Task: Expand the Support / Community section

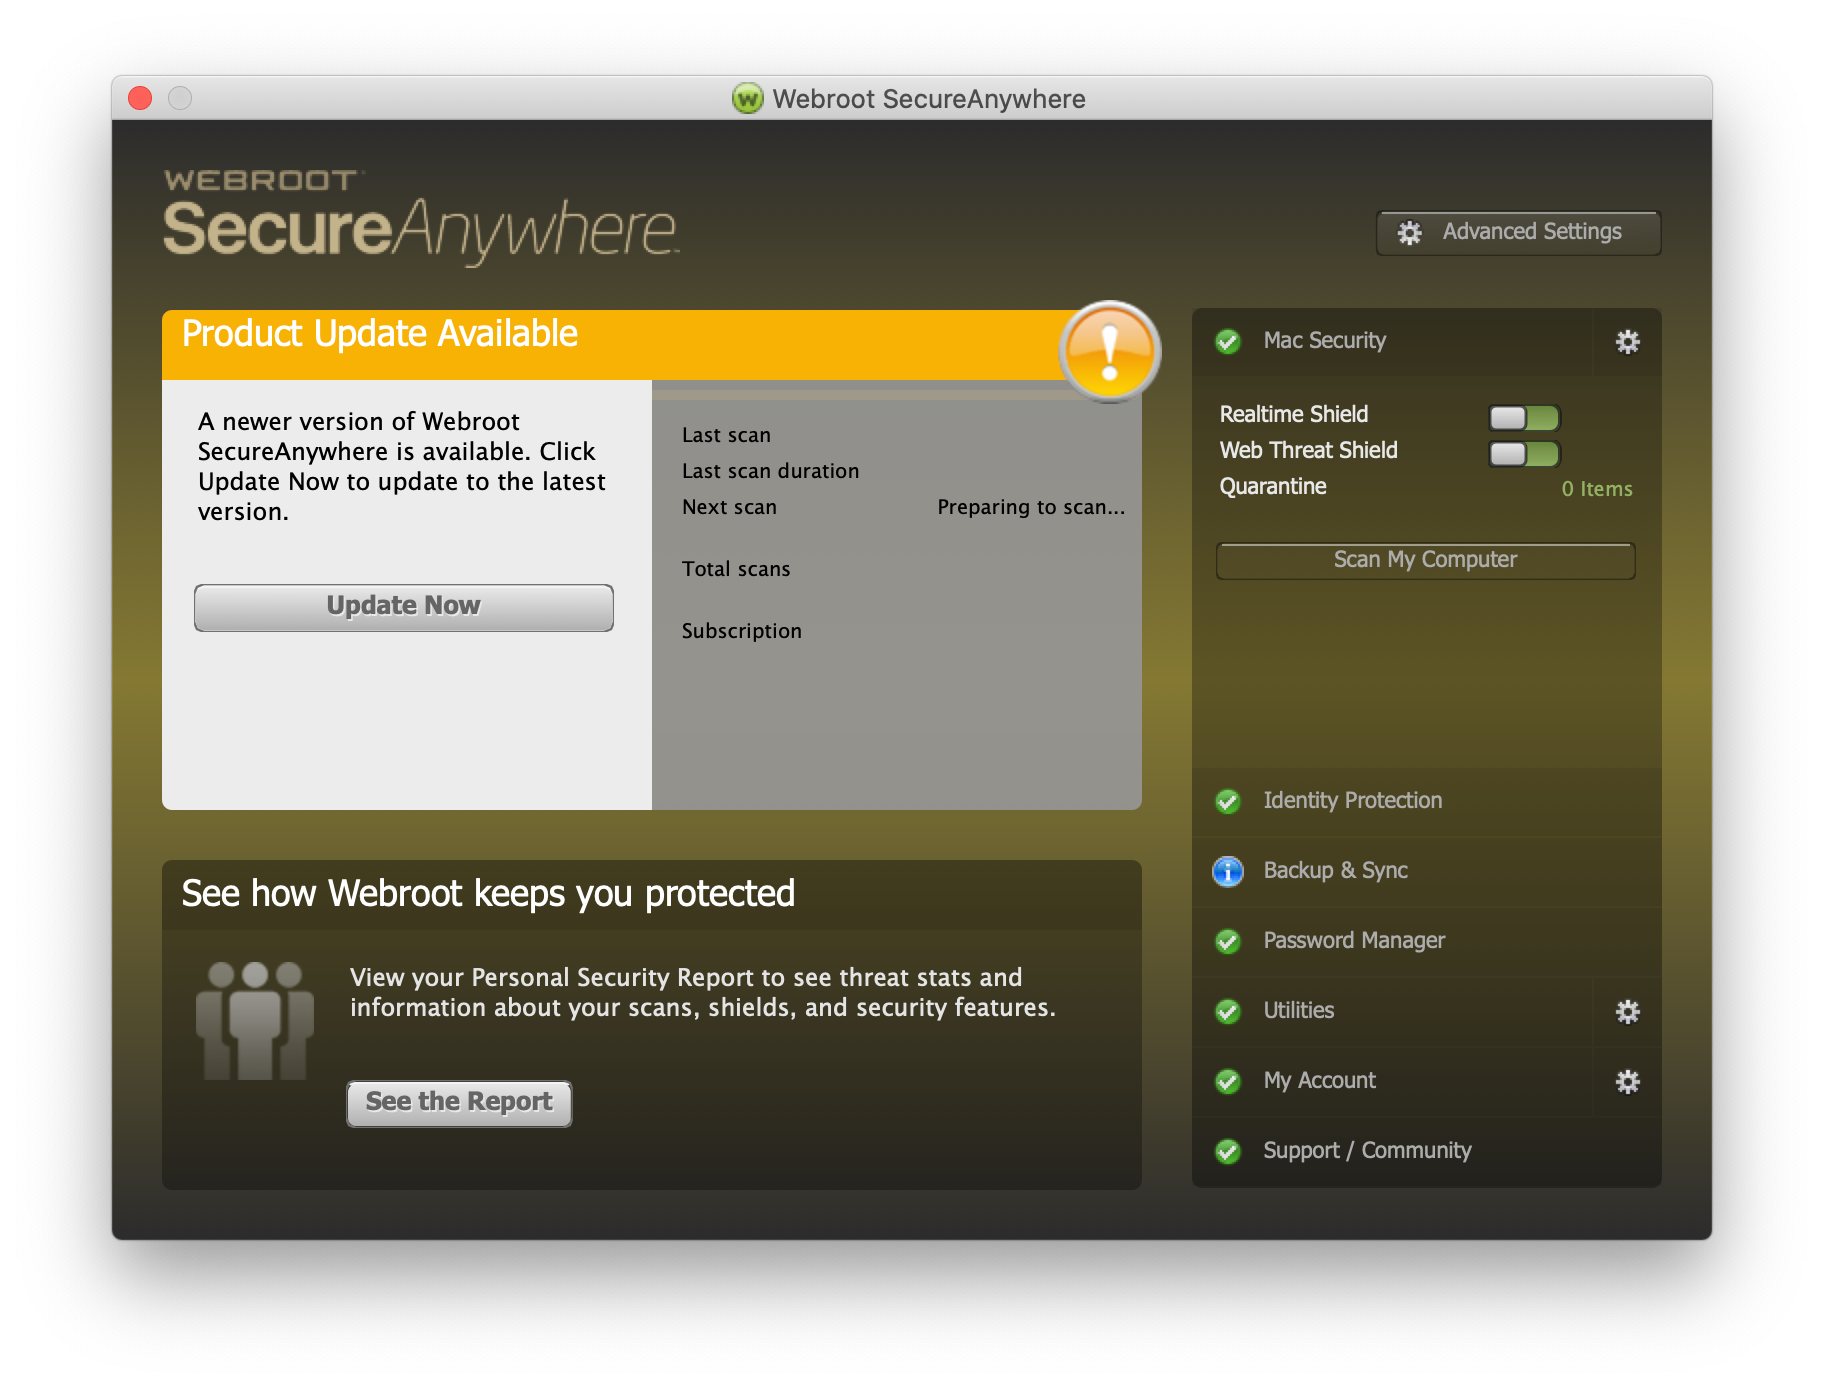Action: [1426, 1151]
